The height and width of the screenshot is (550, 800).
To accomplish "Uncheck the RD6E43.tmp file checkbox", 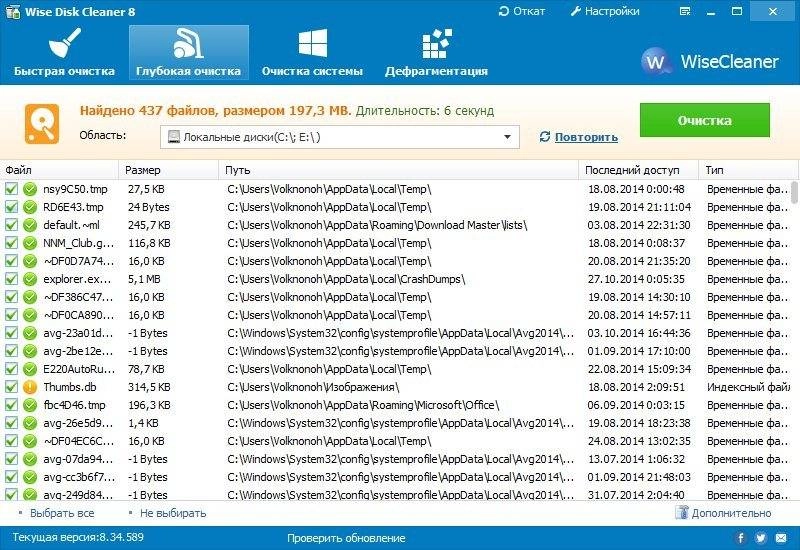I will (11, 207).
